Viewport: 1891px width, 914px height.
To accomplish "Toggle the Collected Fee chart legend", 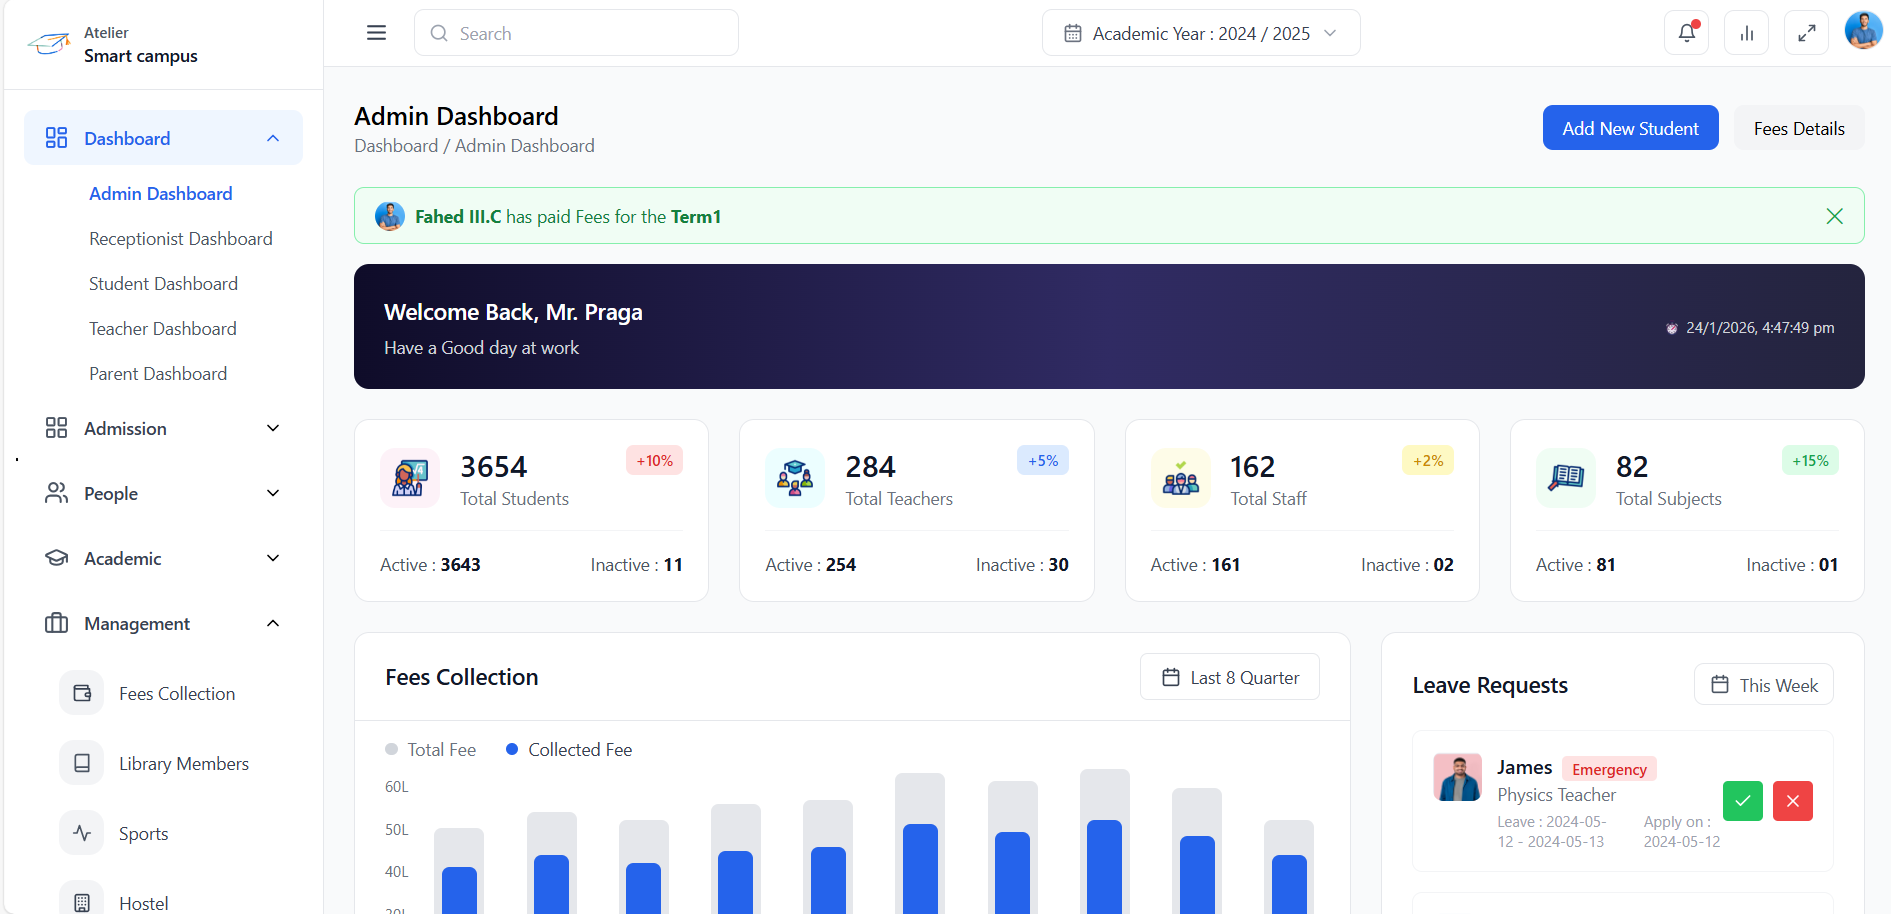I will (x=569, y=750).
